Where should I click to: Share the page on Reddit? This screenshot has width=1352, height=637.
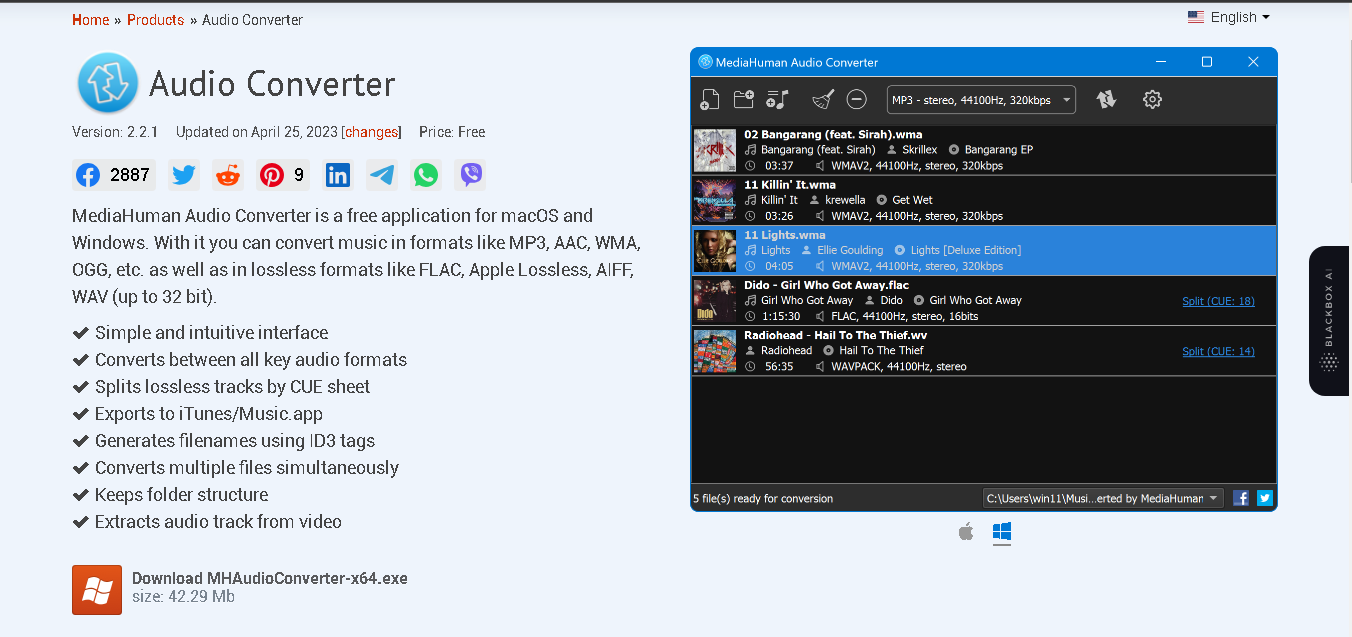(228, 175)
